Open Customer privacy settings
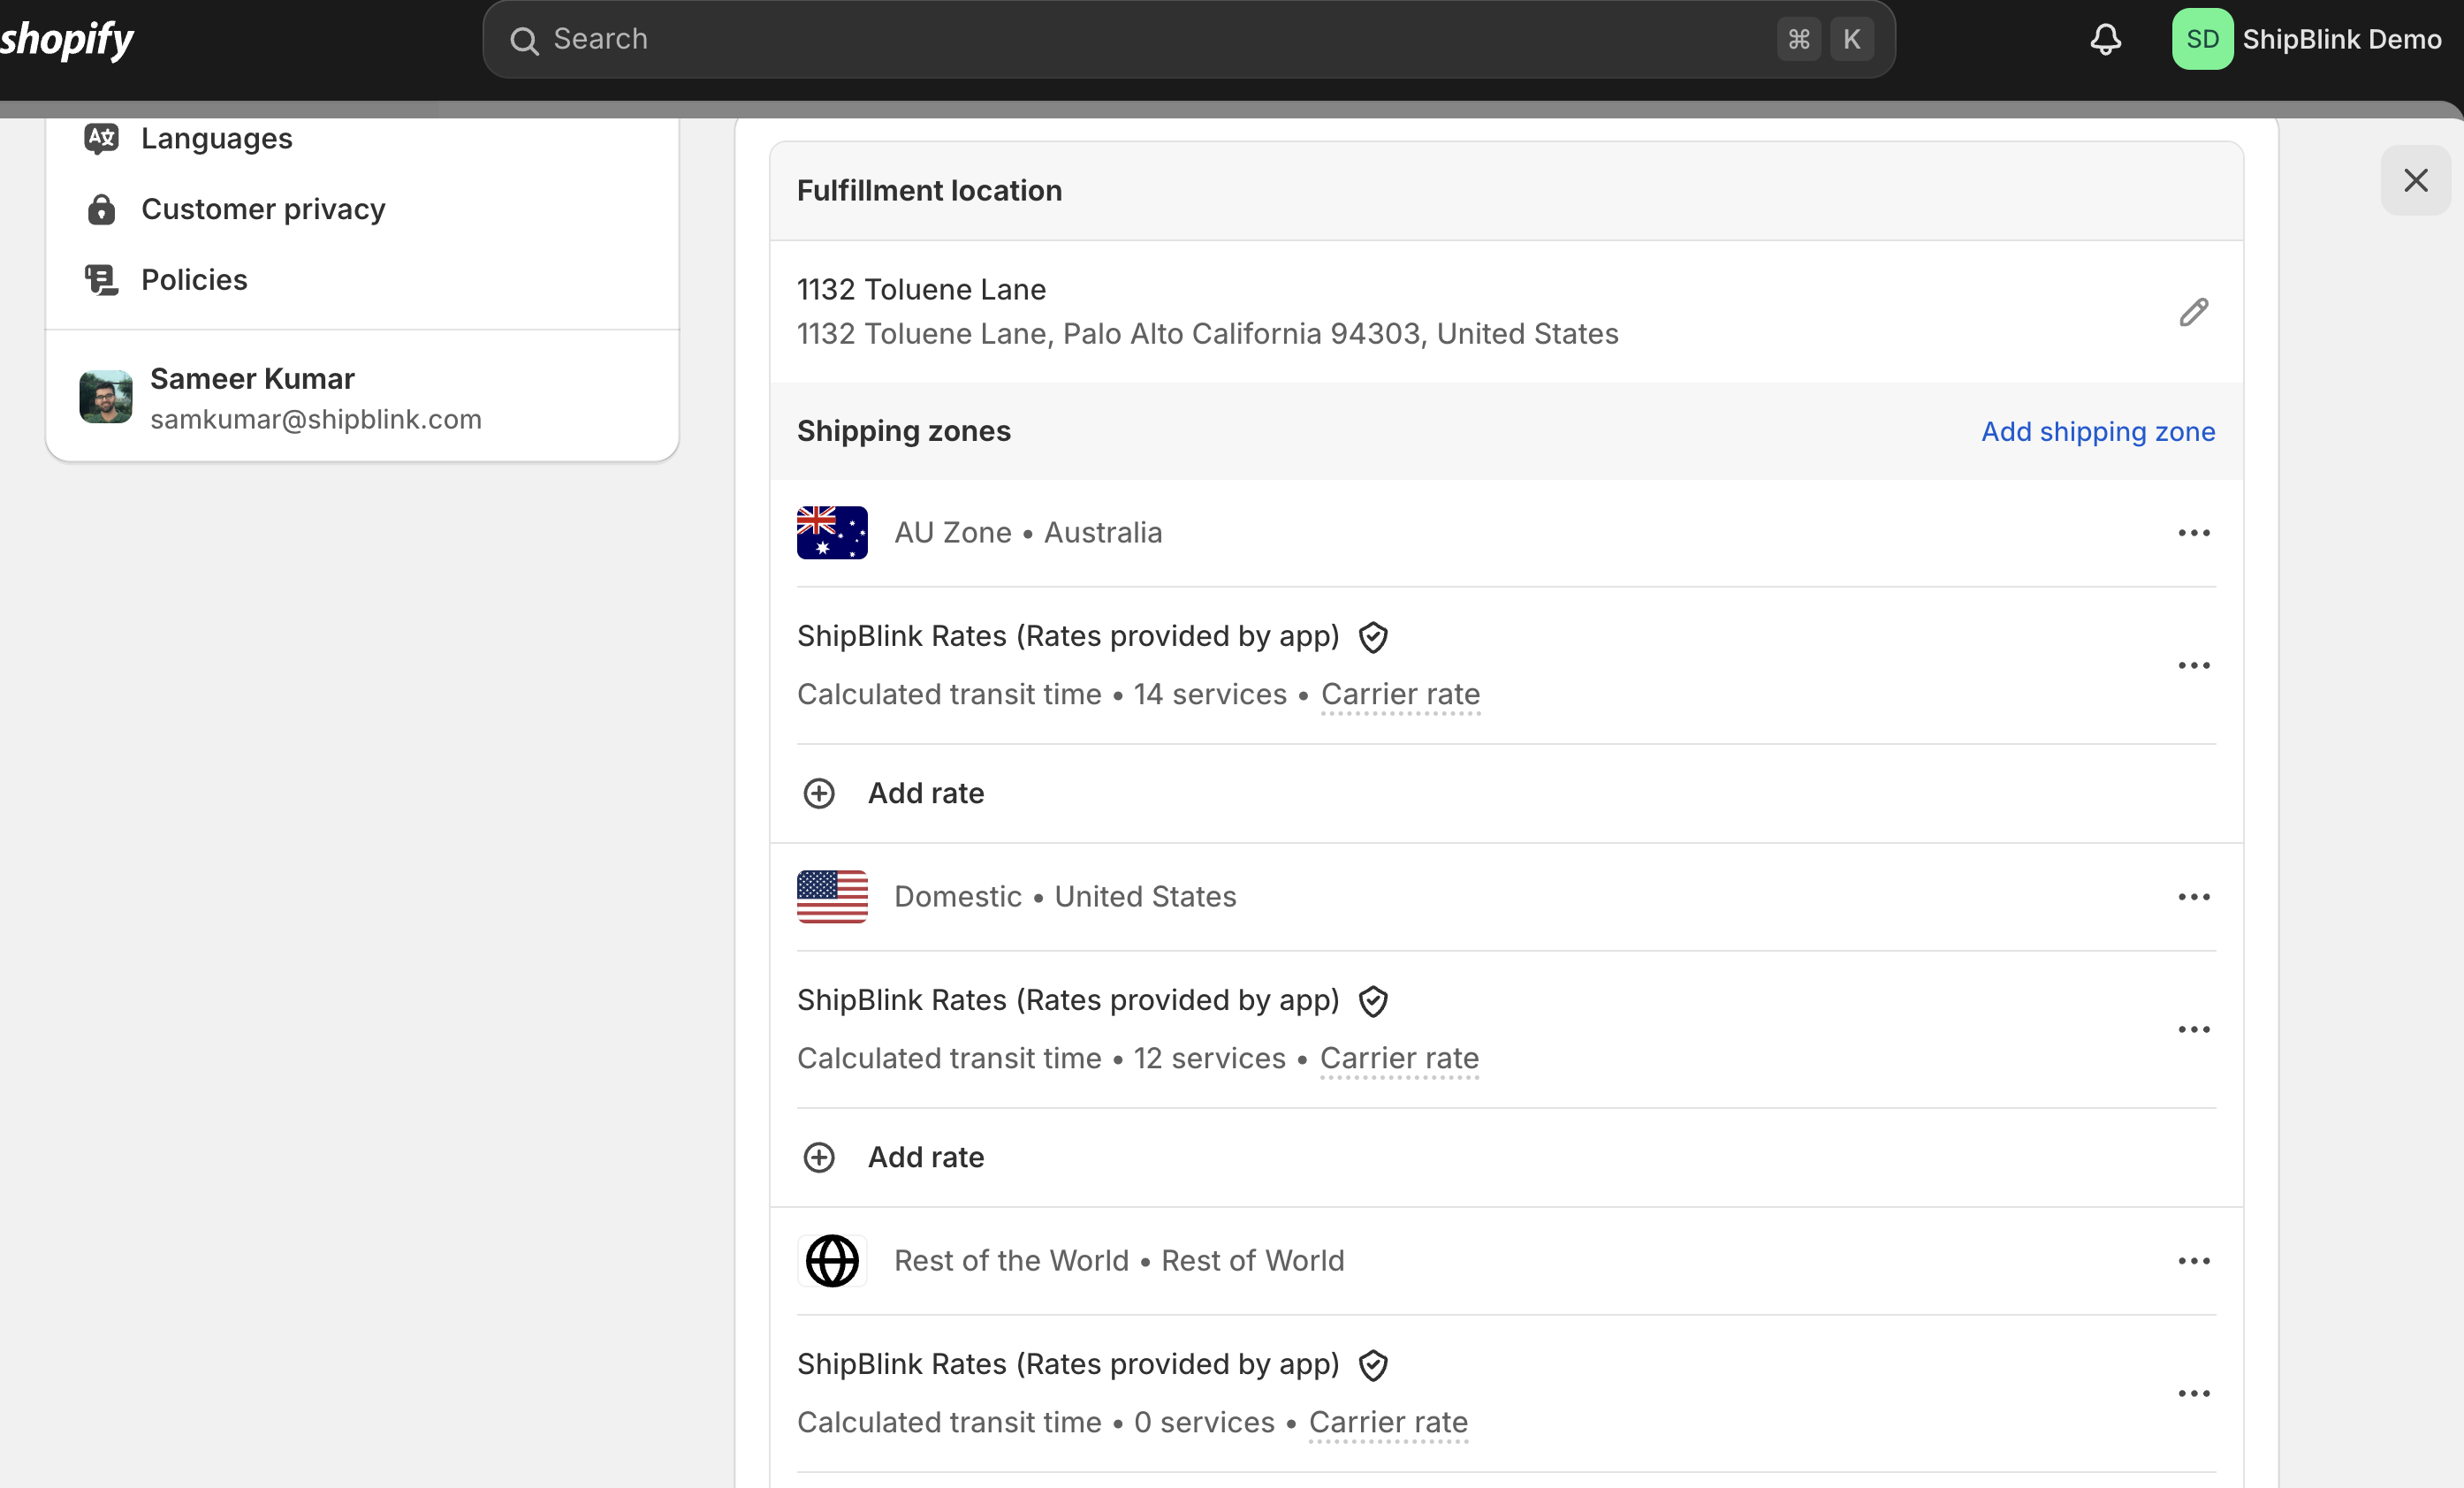2464x1488 pixels. (263, 209)
